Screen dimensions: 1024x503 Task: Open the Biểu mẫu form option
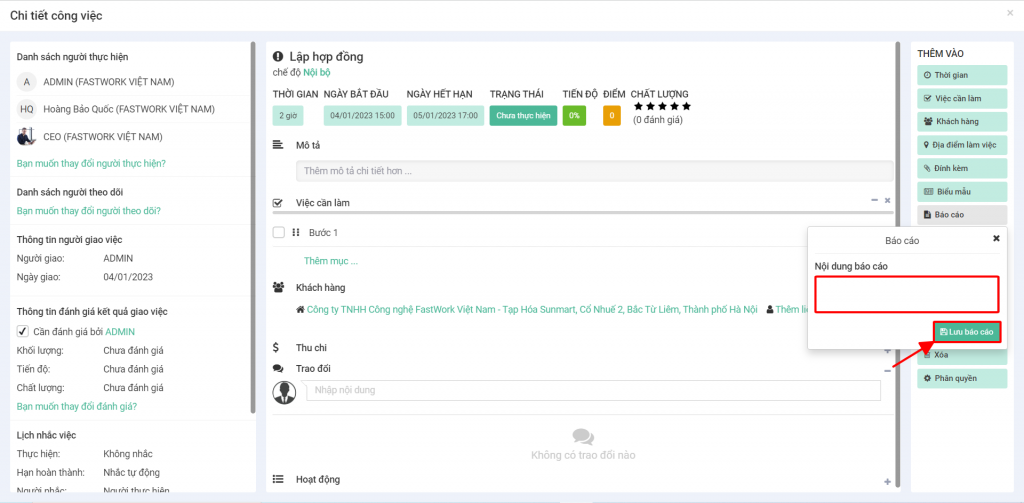[961, 191]
